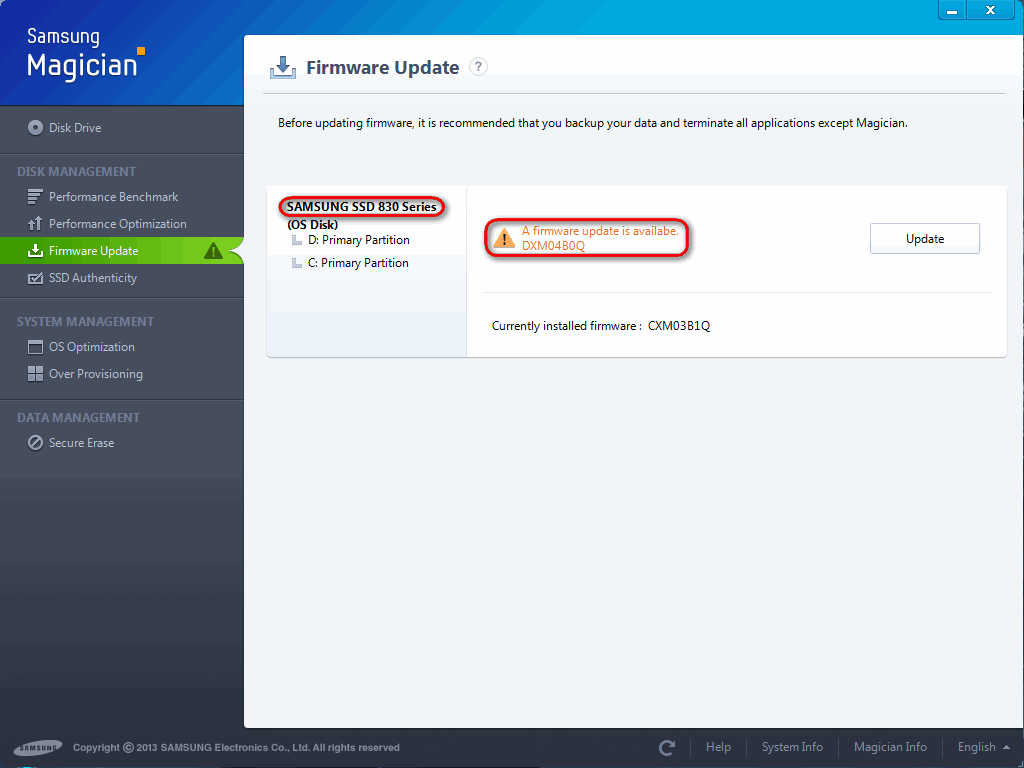Open the English language dropdown
Screen dimensions: 1024x768
[x=984, y=747]
